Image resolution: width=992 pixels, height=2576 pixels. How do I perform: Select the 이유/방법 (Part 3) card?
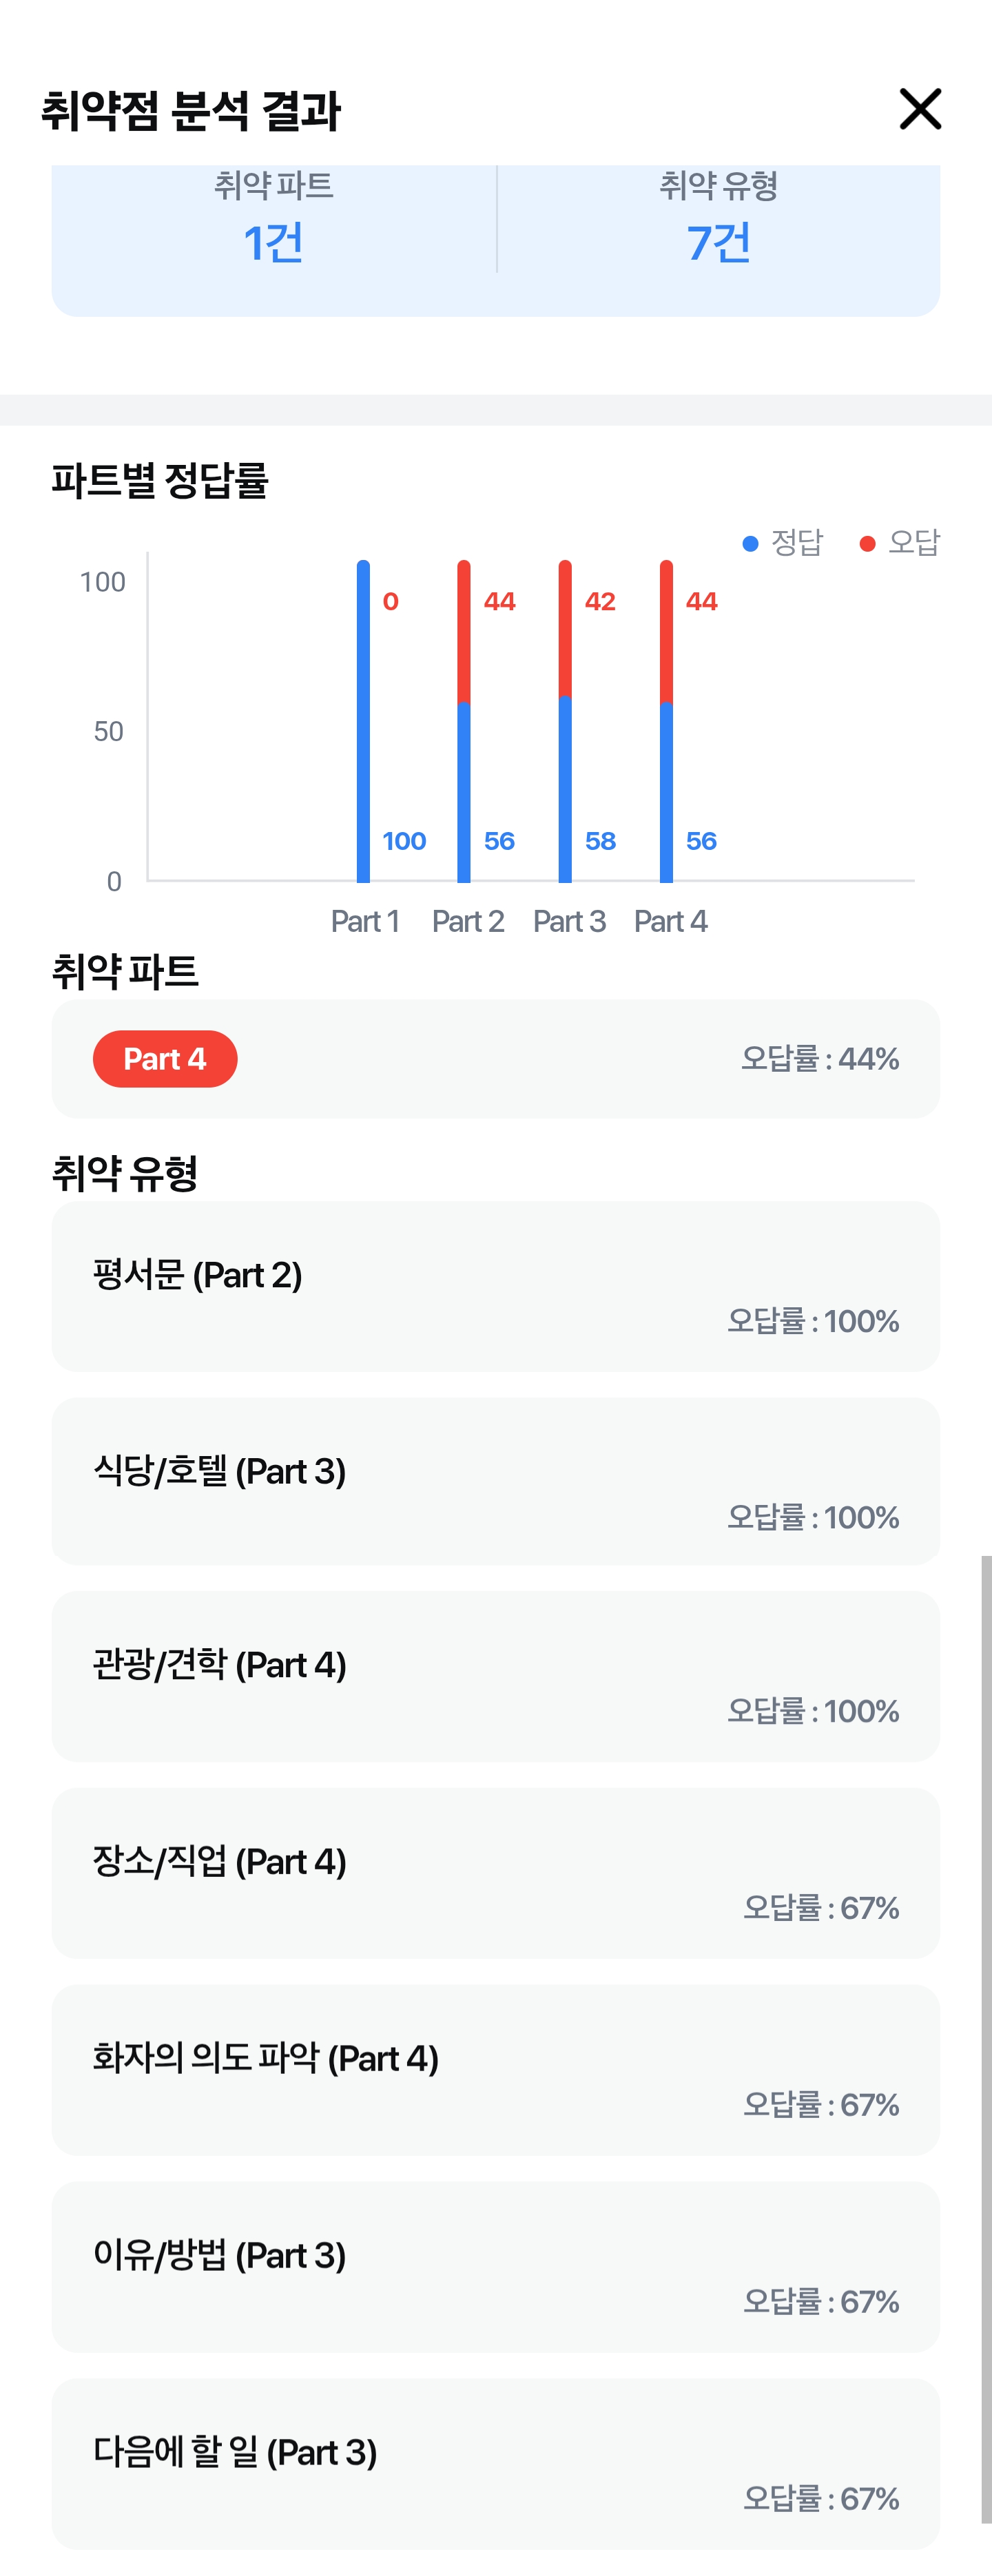pyautogui.click(x=495, y=2267)
